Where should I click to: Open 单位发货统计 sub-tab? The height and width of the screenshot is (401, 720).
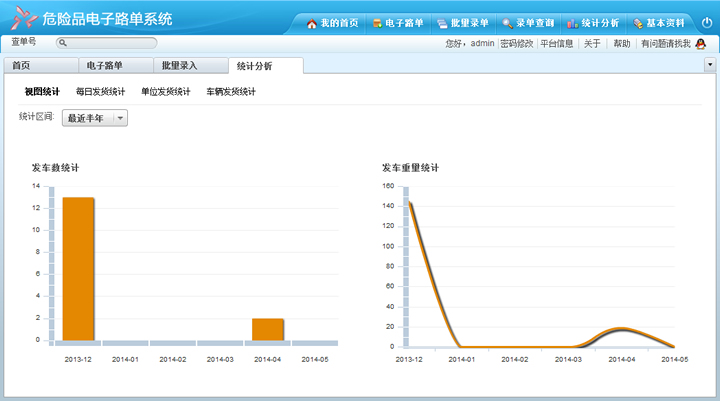(165, 92)
